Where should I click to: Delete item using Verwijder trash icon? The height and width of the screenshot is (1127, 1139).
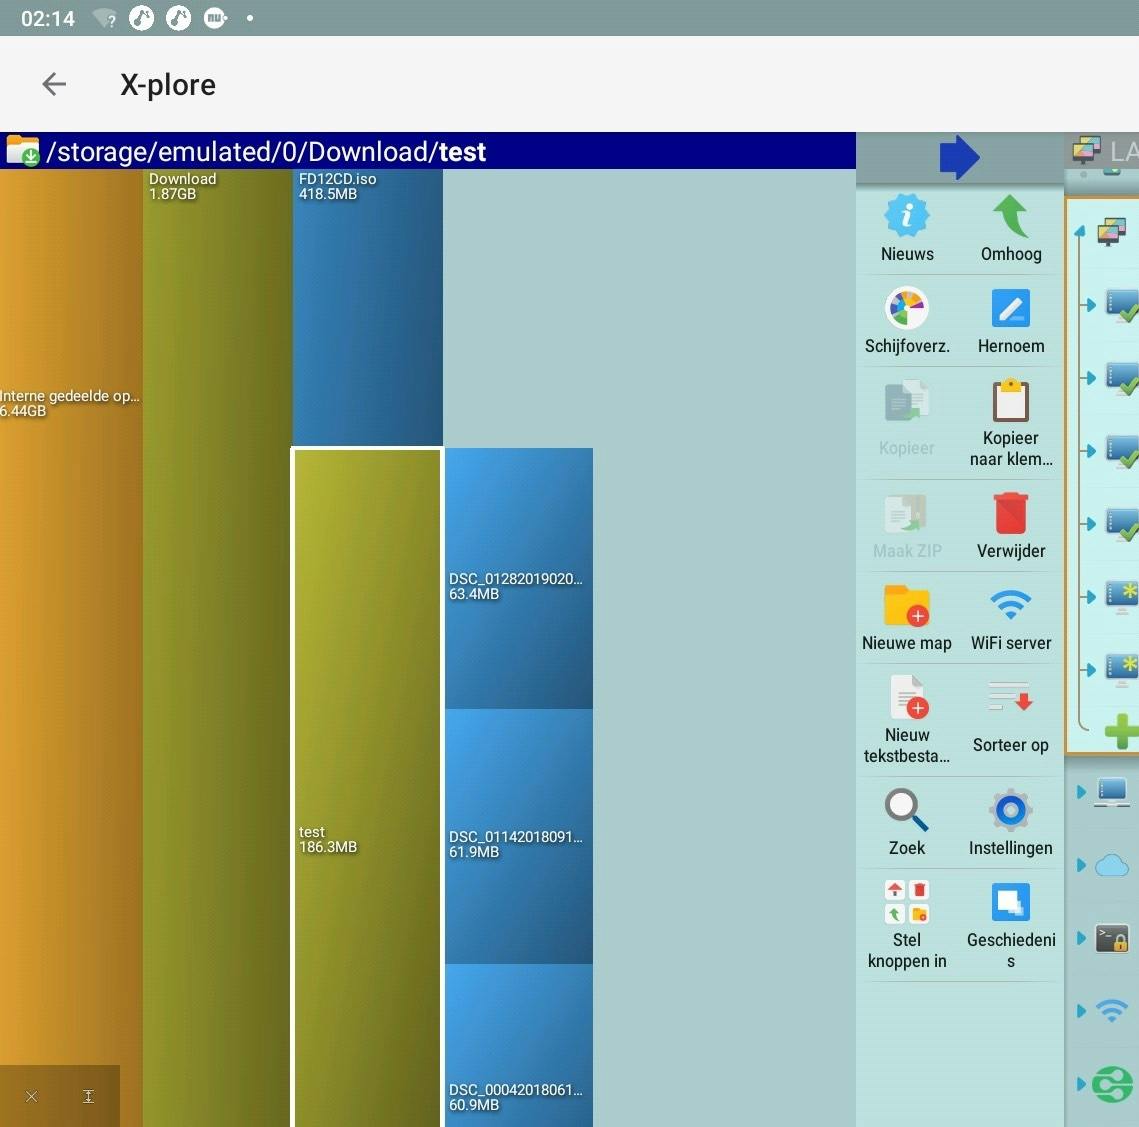point(1010,526)
